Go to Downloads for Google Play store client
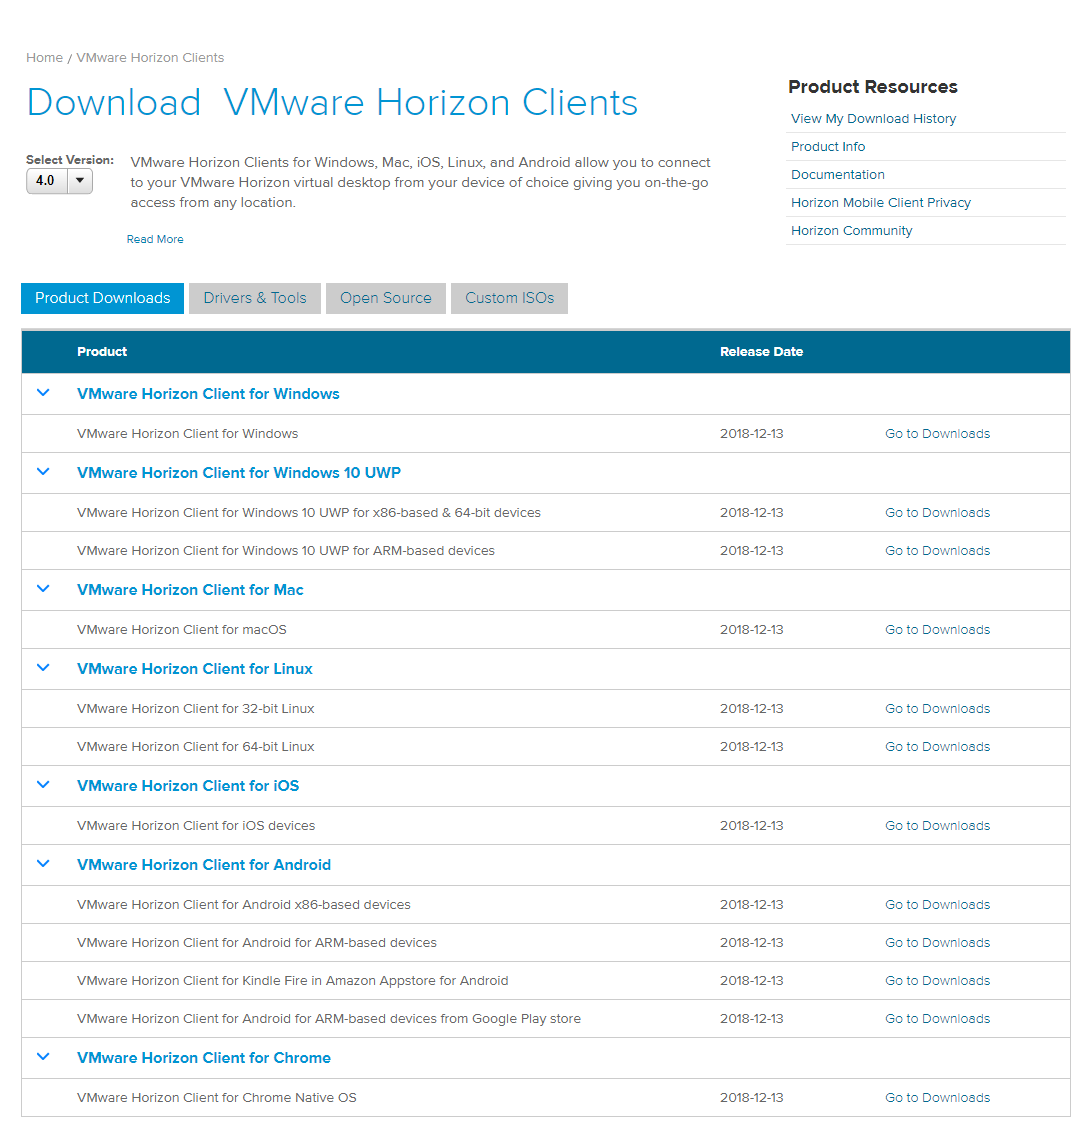 (x=938, y=1019)
